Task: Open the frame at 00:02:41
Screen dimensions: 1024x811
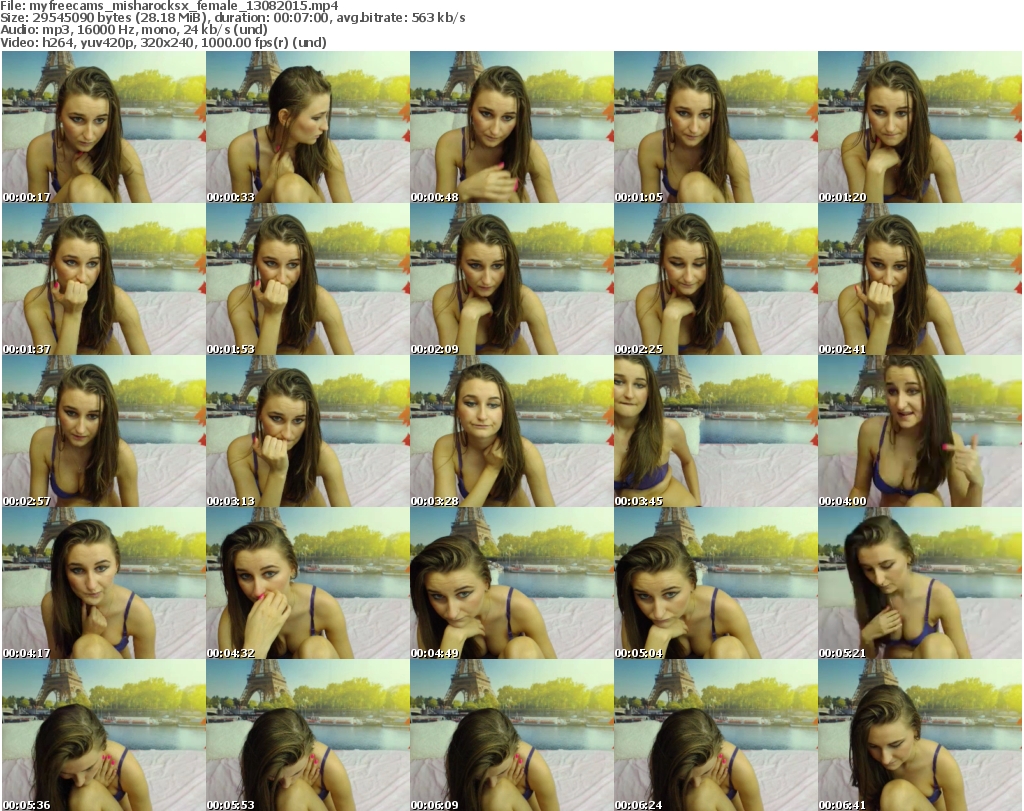Action: (920, 279)
